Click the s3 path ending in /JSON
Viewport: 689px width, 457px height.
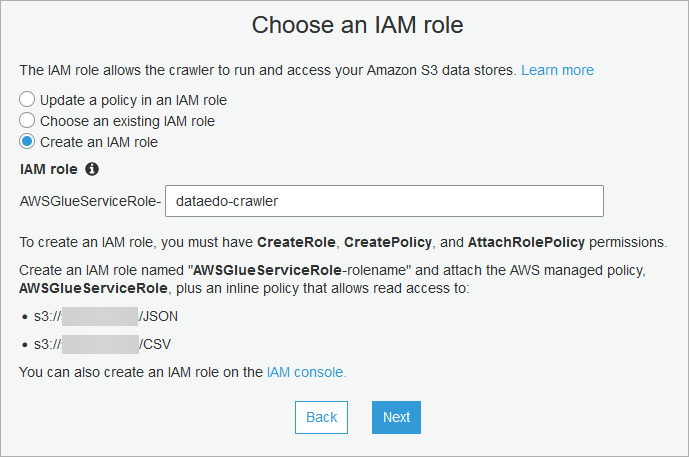(106, 317)
